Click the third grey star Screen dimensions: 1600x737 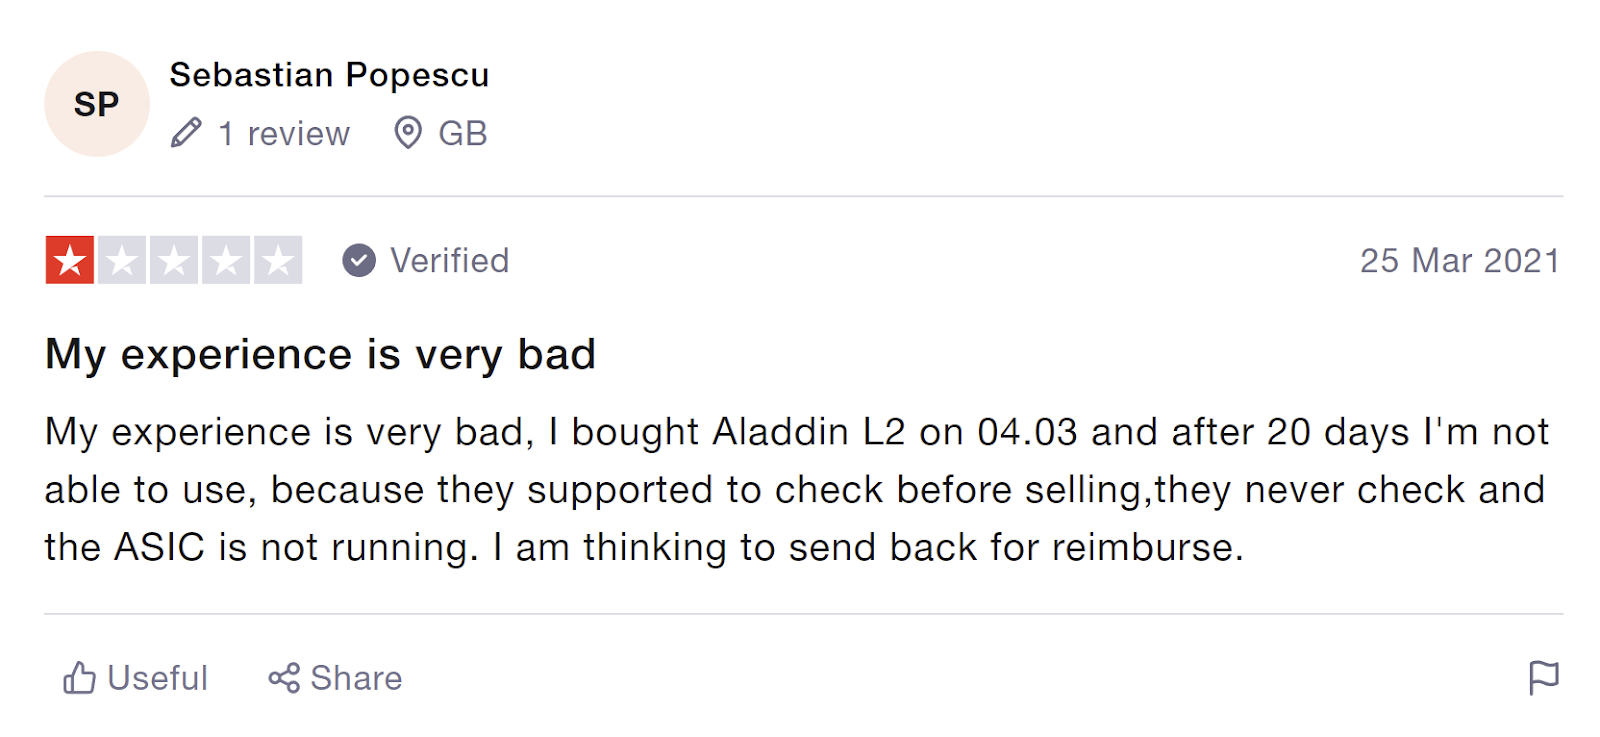174,261
